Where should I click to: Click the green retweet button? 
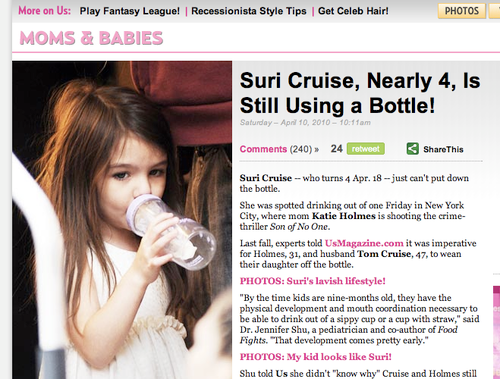(x=366, y=149)
